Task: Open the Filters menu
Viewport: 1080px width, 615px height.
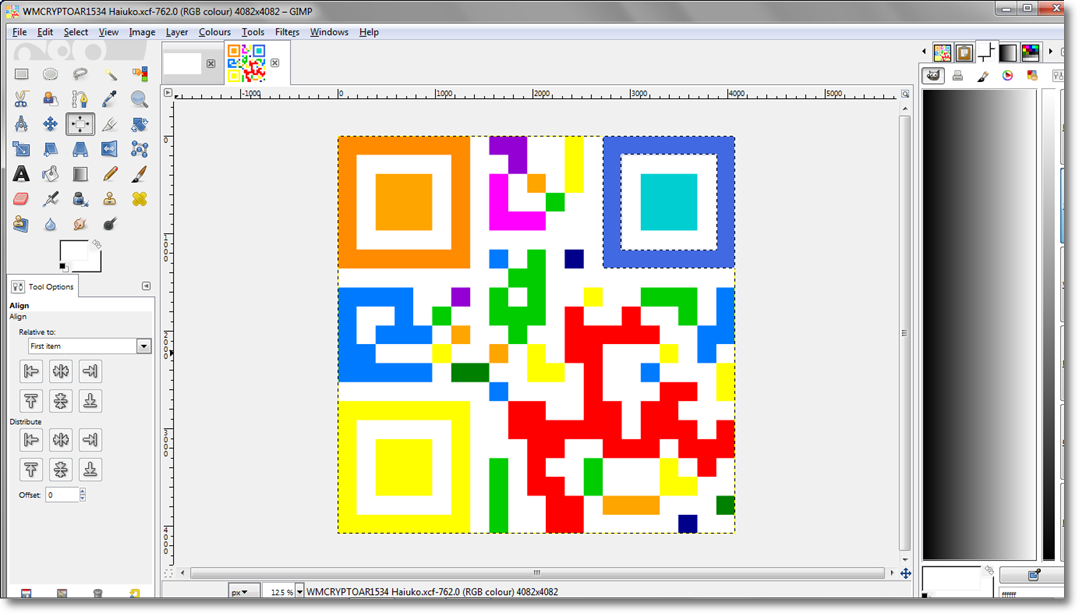Action: [x=287, y=32]
